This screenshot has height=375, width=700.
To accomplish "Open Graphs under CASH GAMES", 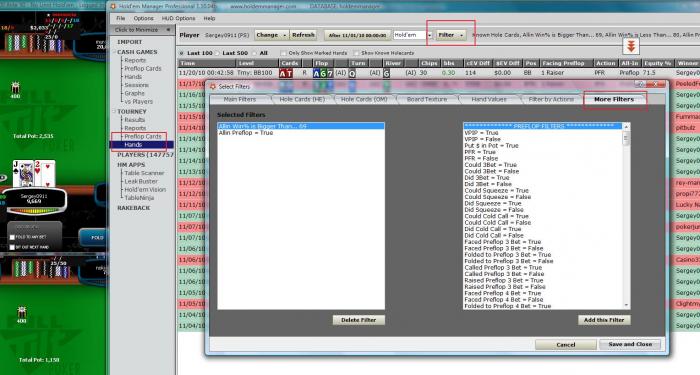I will [134, 93].
